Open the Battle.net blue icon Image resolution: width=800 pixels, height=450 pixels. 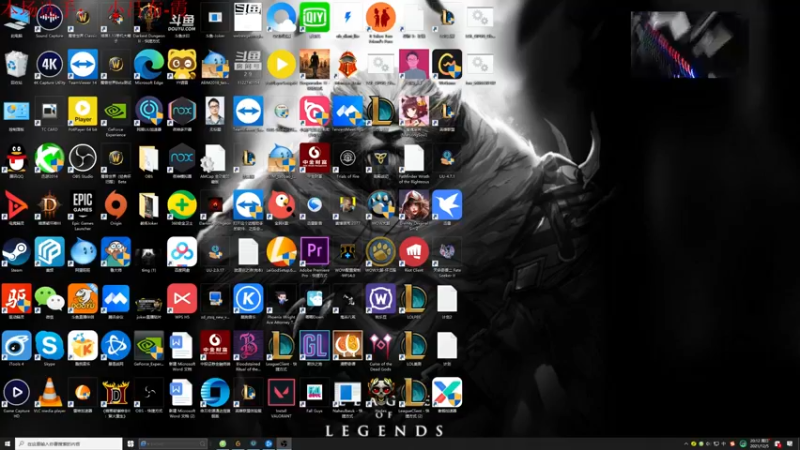pos(116,346)
